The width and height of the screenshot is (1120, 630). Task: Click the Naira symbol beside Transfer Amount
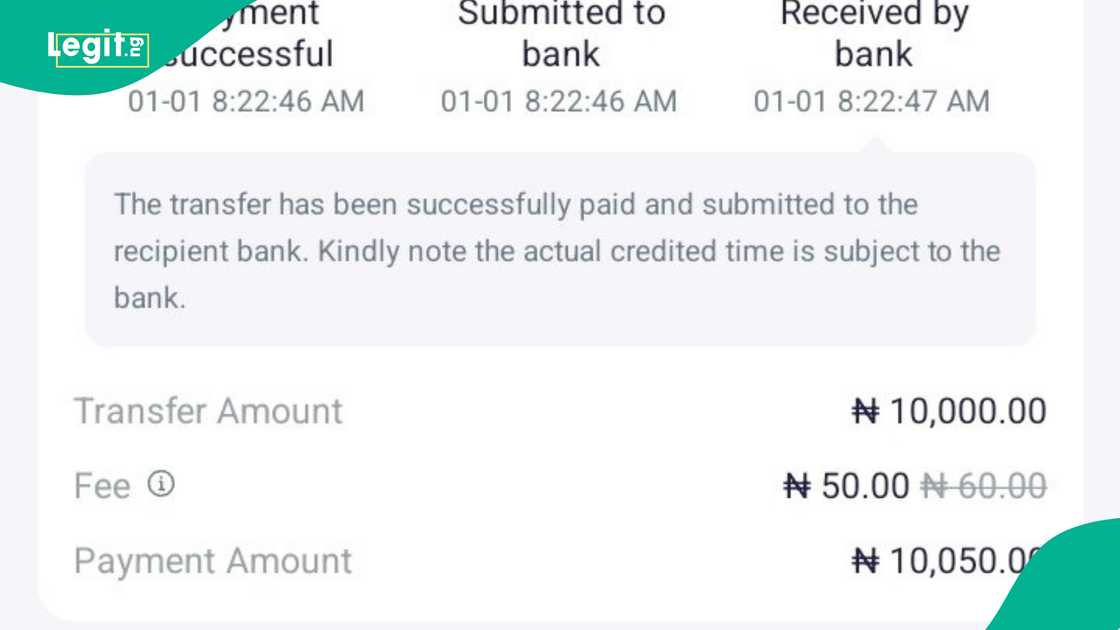[x=866, y=411]
